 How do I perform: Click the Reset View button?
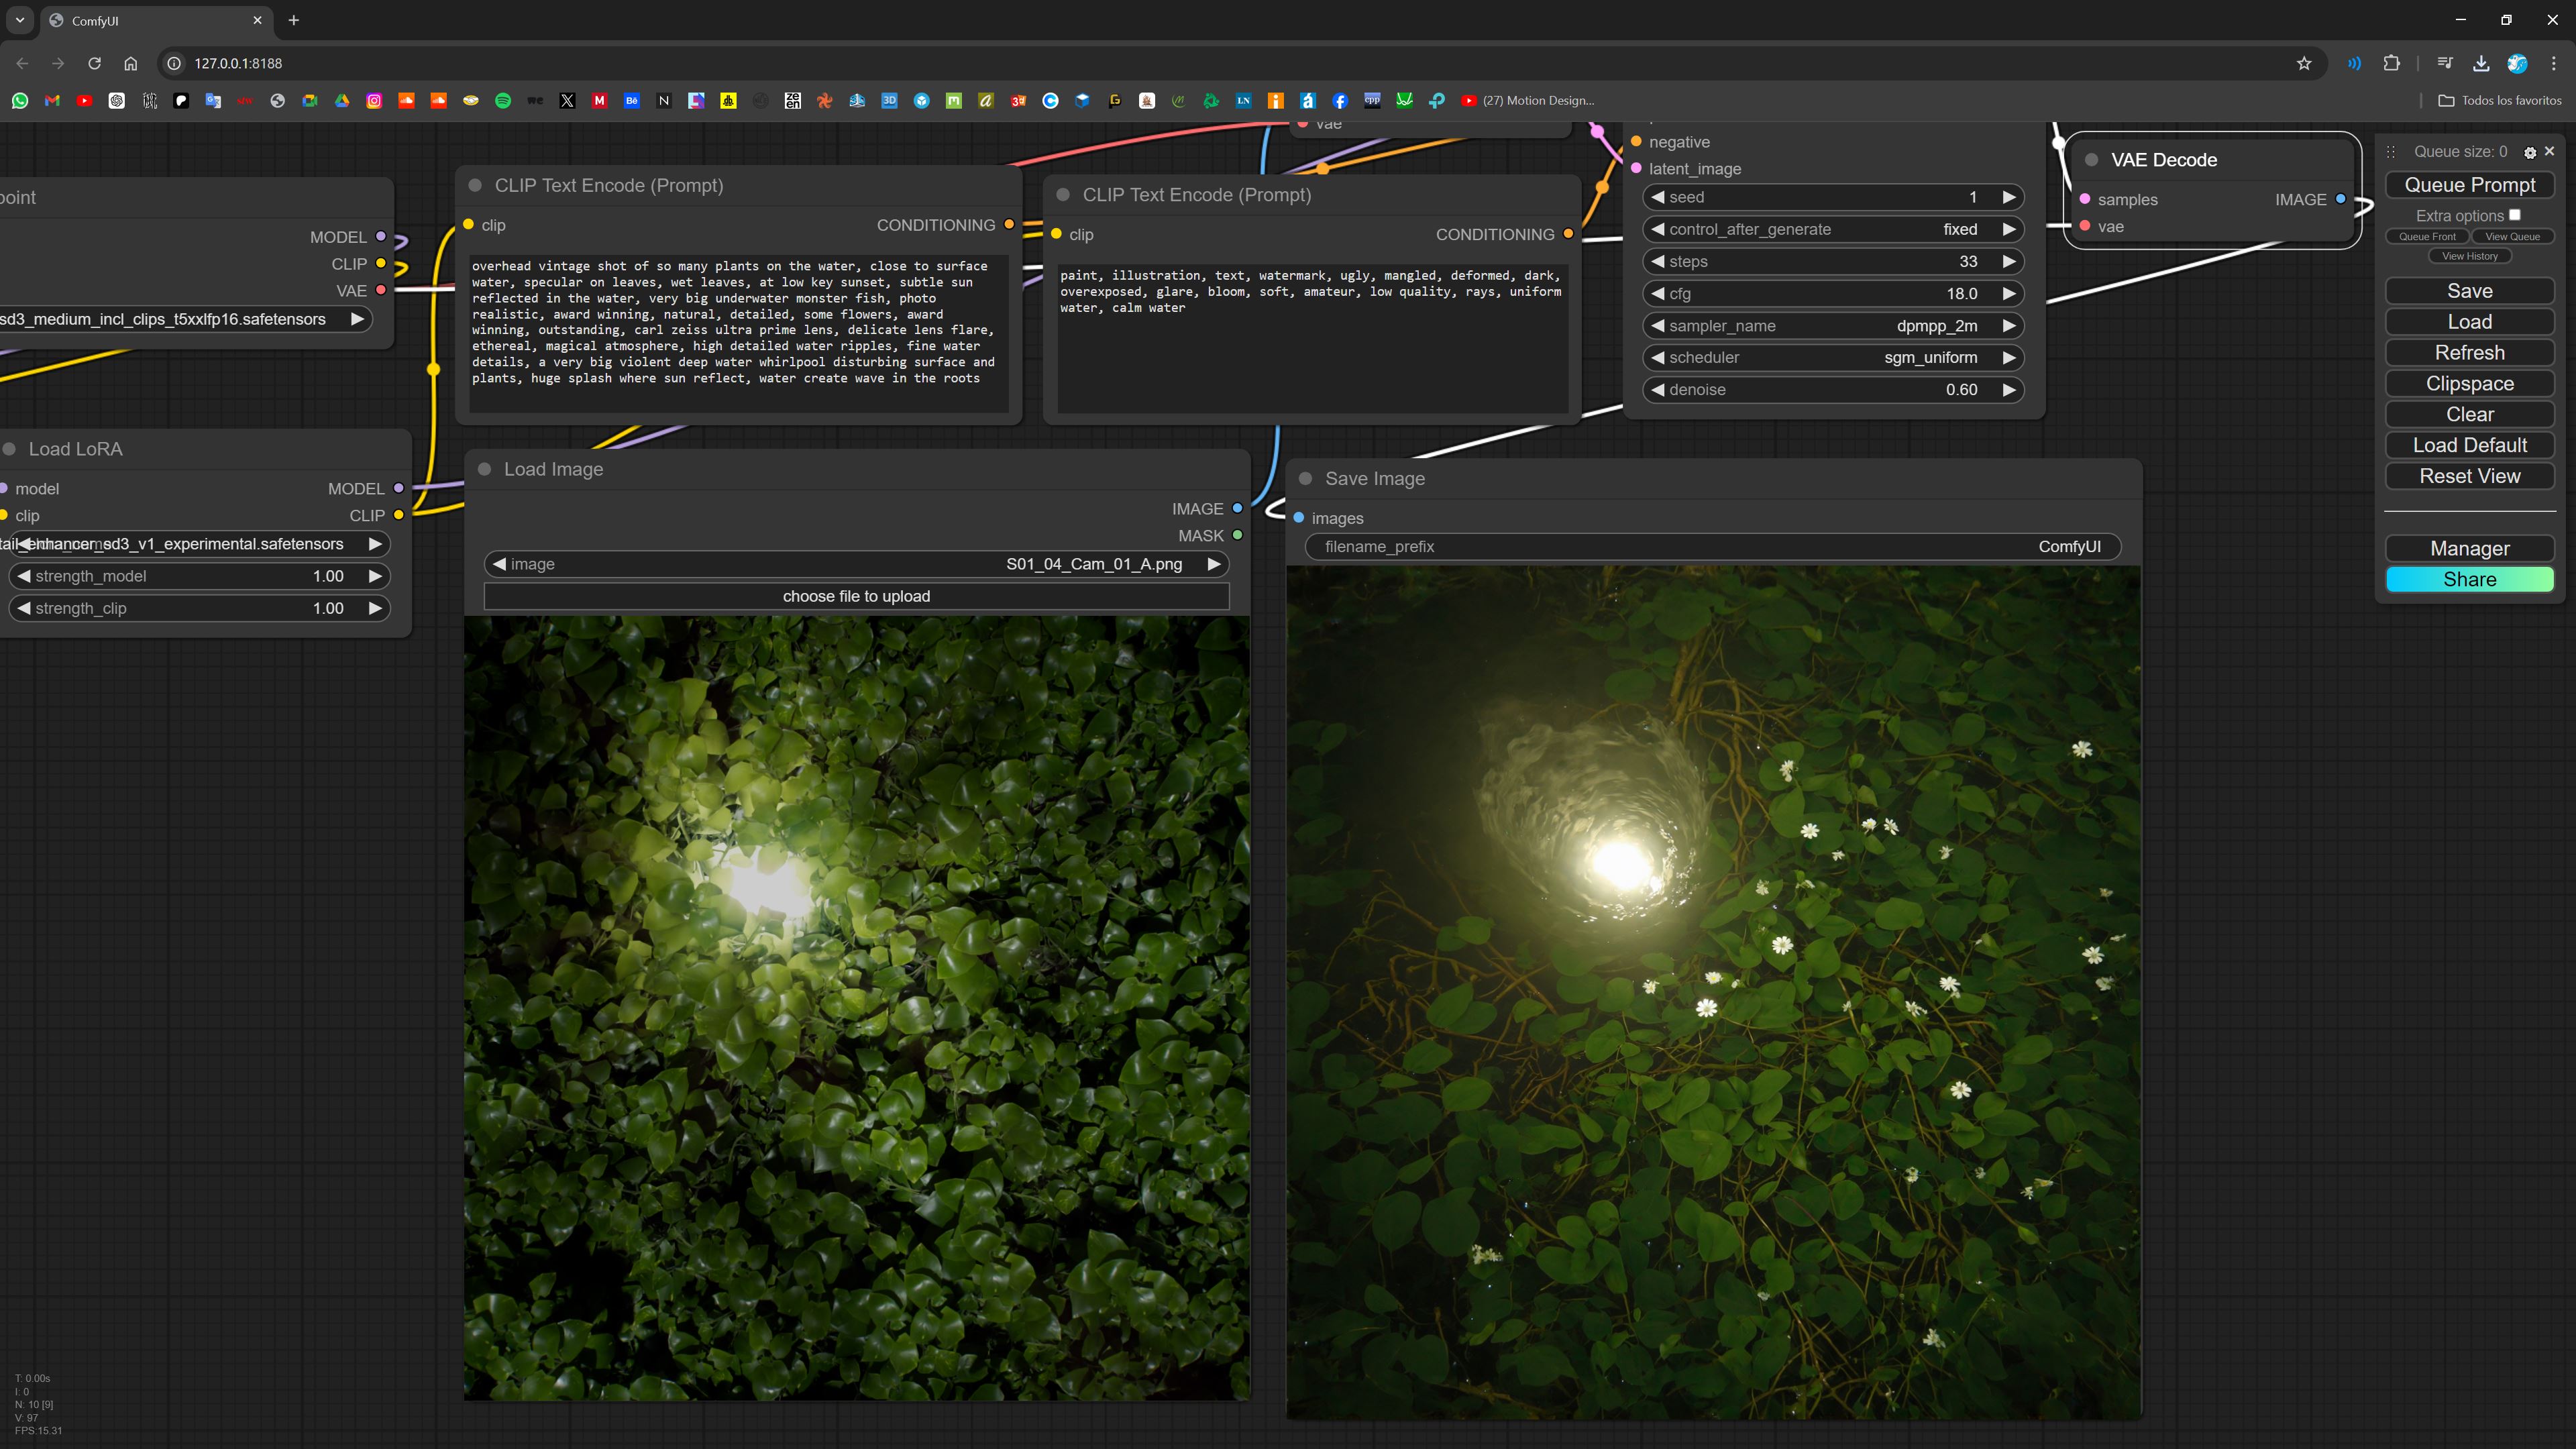coord(2469,476)
